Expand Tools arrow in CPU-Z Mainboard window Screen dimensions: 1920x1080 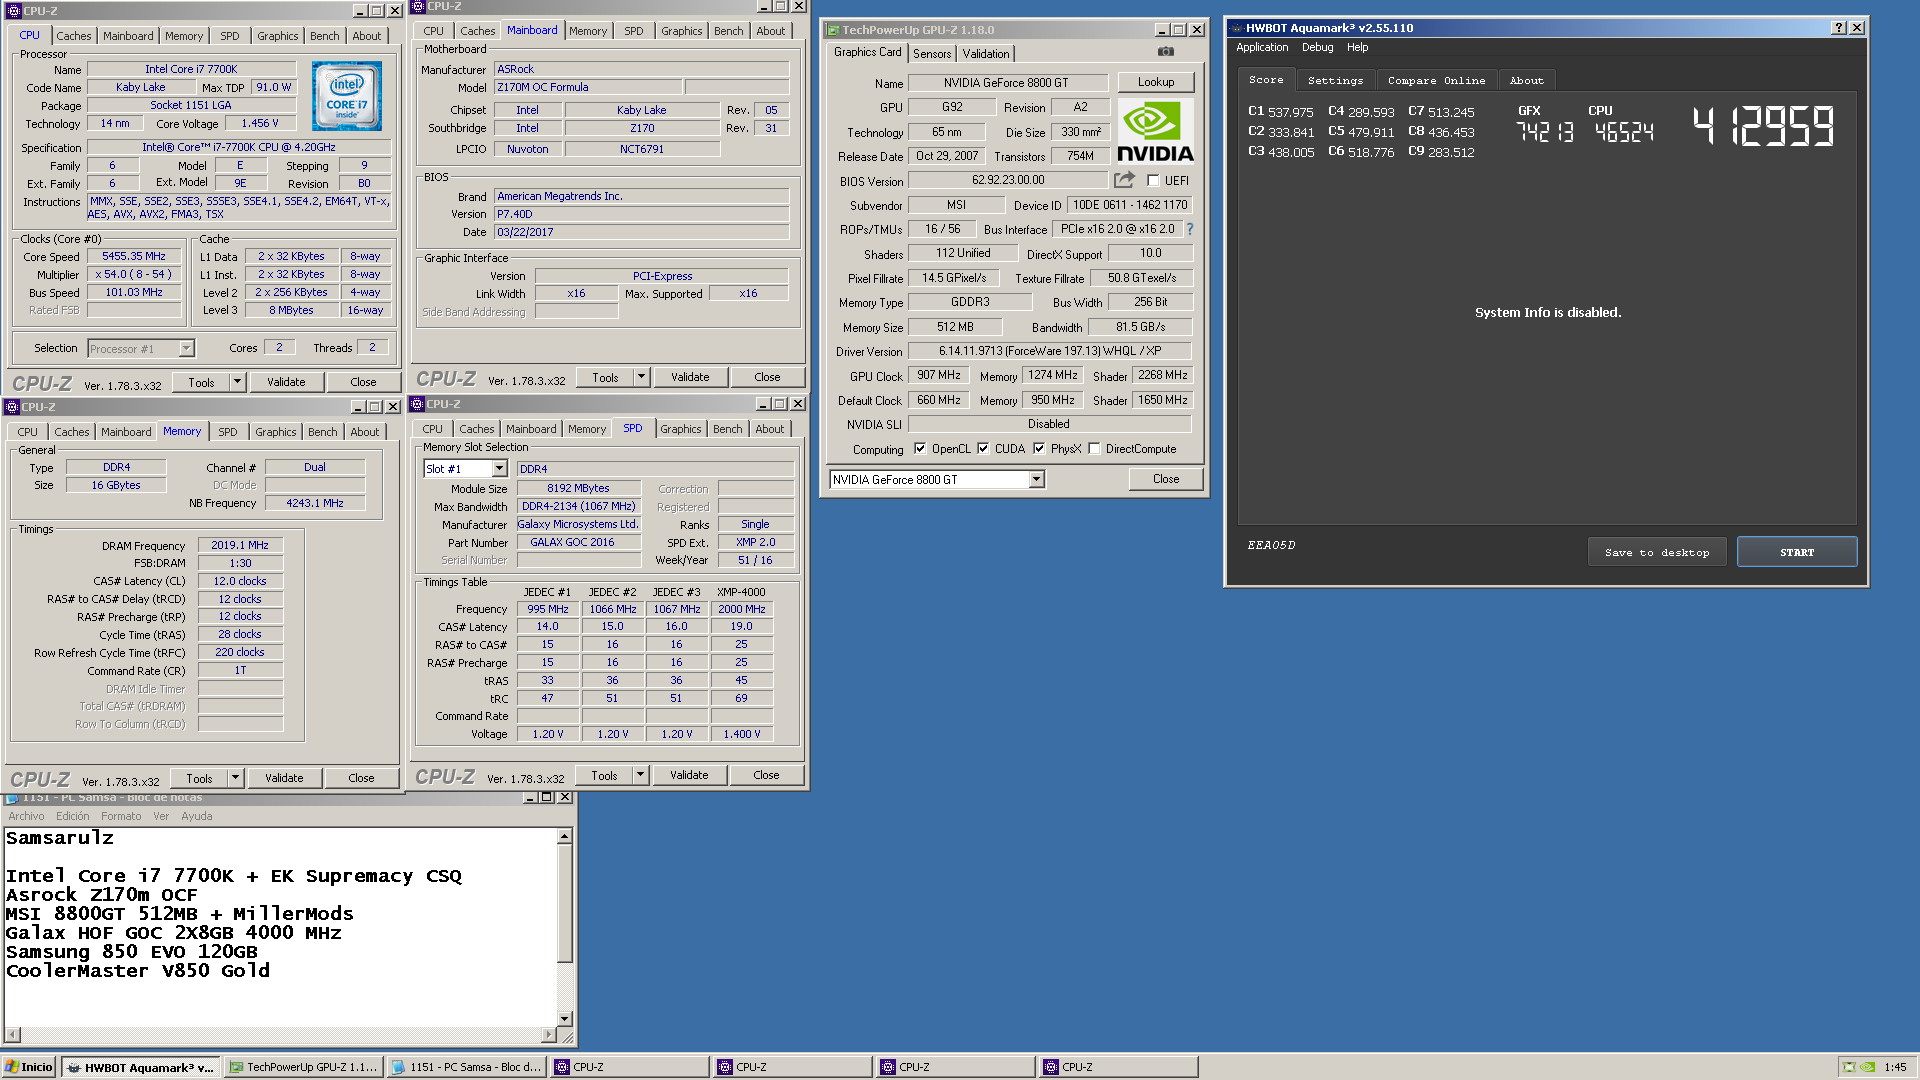(x=641, y=377)
